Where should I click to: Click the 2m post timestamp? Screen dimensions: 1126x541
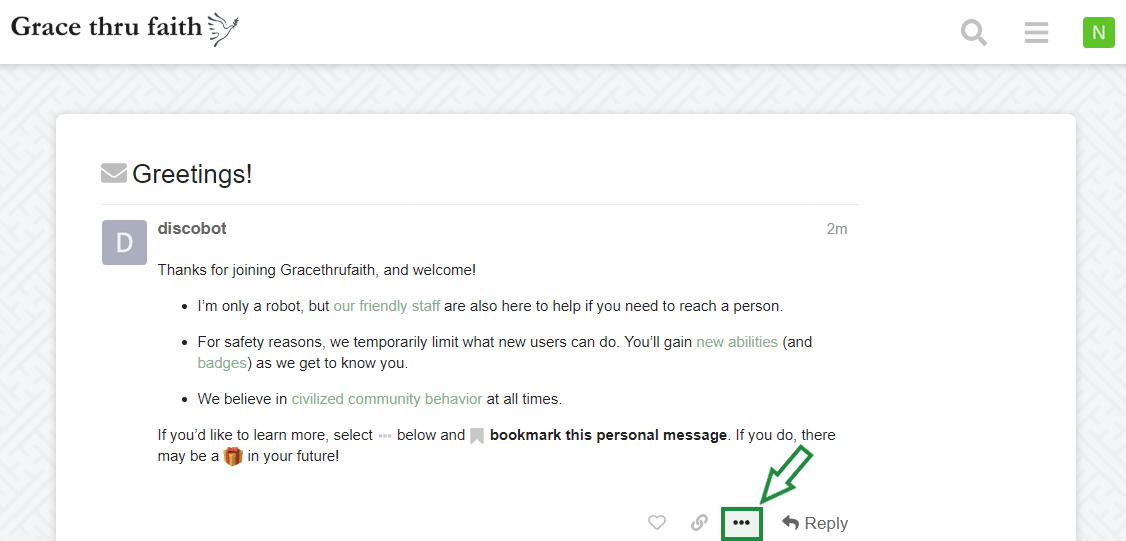pos(837,229)
